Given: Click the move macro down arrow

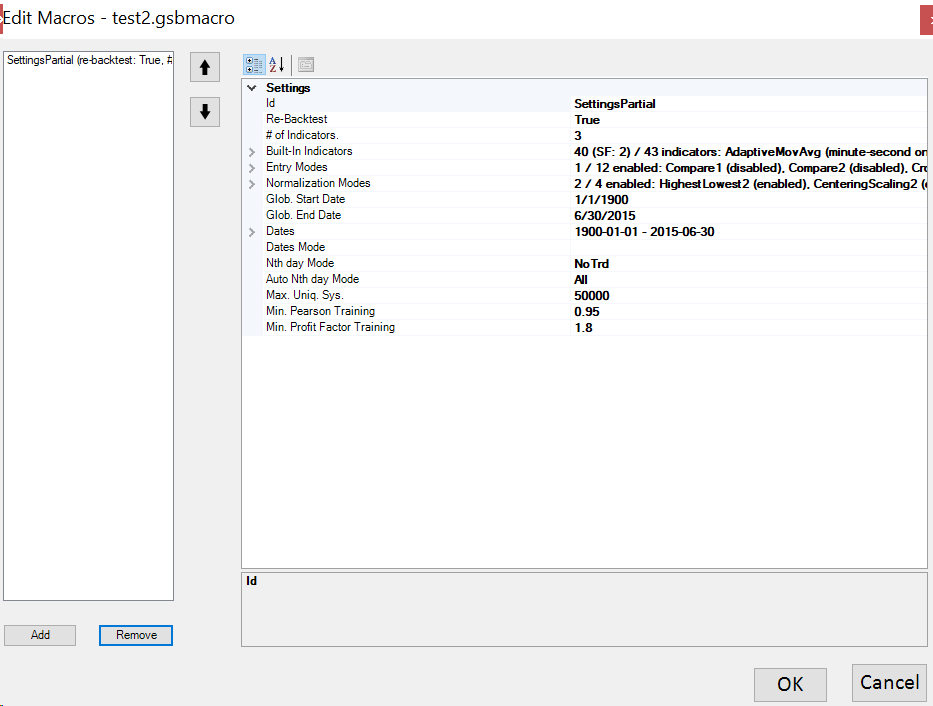Looking at the screenshot, I should click(x=205, y=112).
